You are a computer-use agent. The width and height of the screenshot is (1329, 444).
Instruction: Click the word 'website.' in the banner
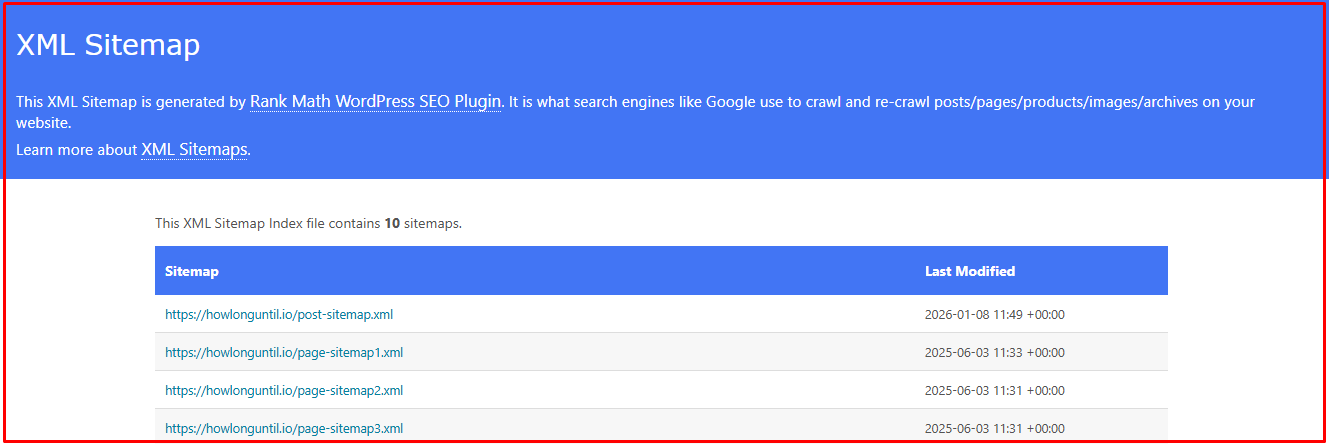[44, 124]
